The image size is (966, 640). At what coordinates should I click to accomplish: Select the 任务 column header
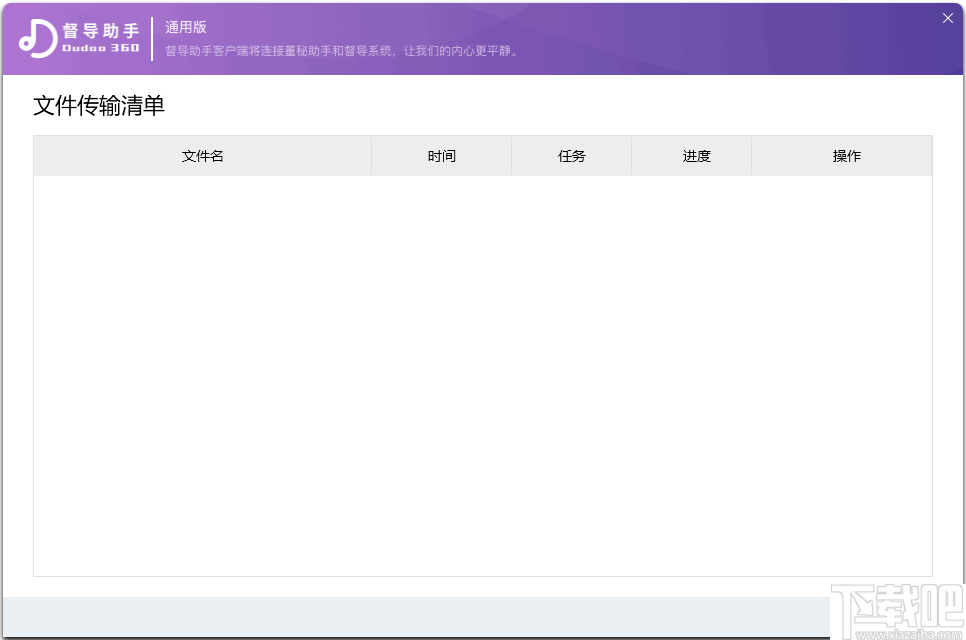point(572,156)
